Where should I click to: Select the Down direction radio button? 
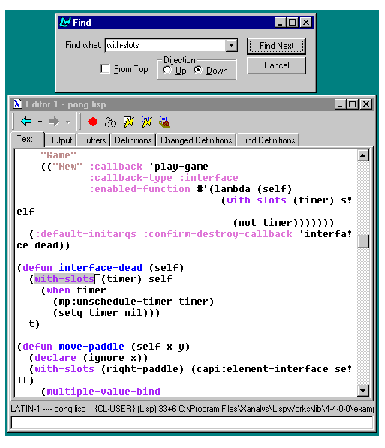coord(198,70)
